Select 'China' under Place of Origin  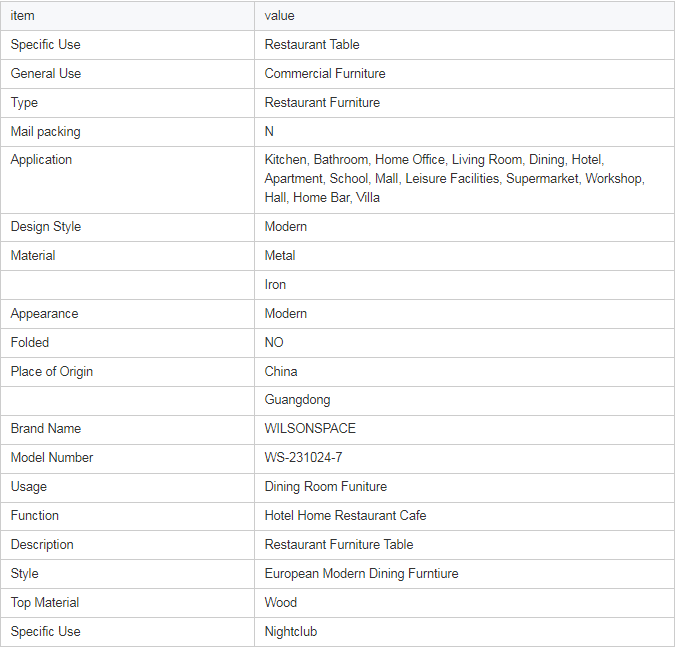(281, 371)
